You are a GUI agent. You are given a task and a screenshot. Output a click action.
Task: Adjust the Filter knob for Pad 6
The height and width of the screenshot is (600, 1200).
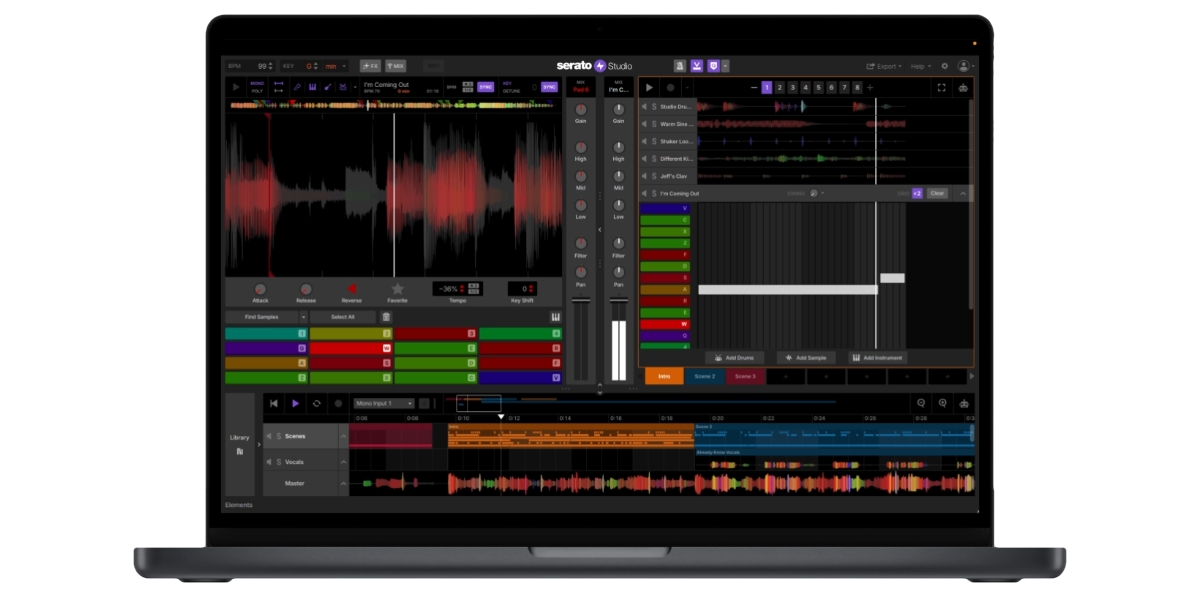click(x=580, y=243)
